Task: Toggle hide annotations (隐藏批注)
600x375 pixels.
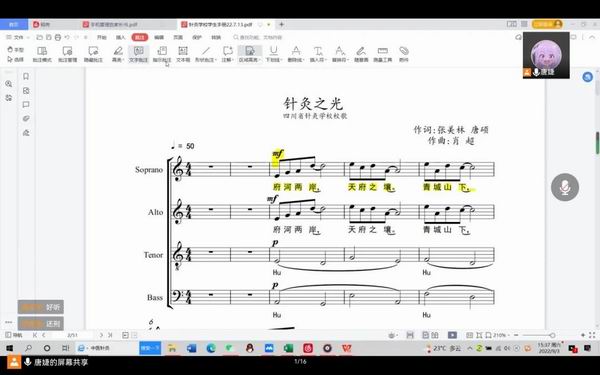Action: coord(93,54)
